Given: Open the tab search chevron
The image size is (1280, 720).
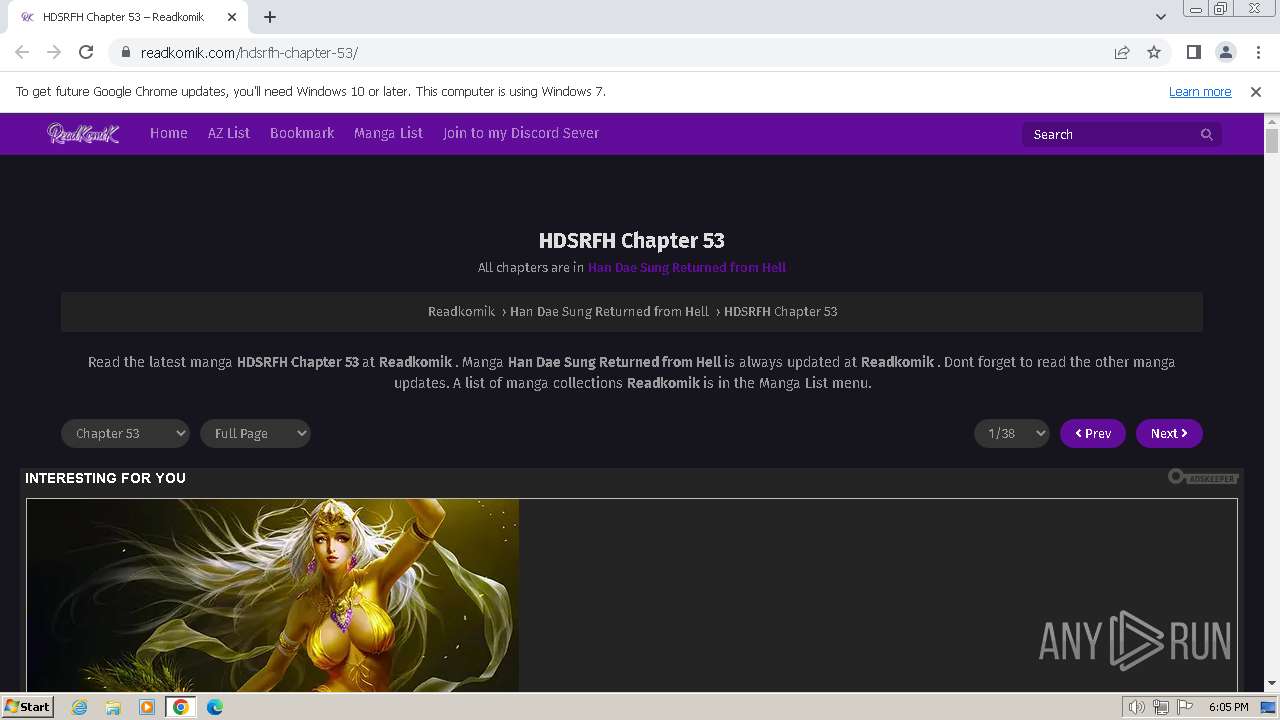Looking at the screenshot, I should pos(1161,17).
